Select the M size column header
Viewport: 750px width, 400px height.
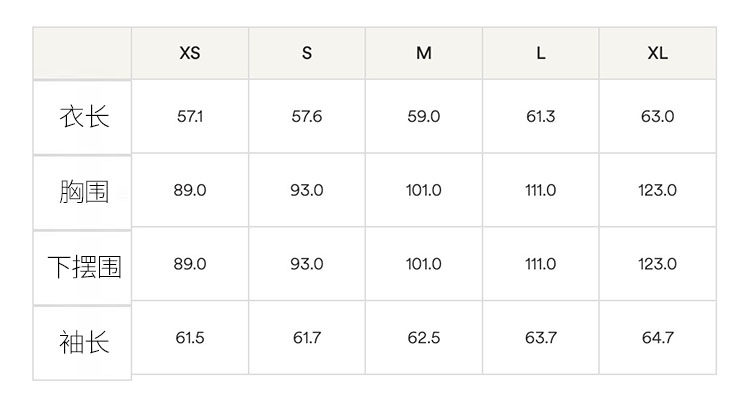tap(424, 54)
